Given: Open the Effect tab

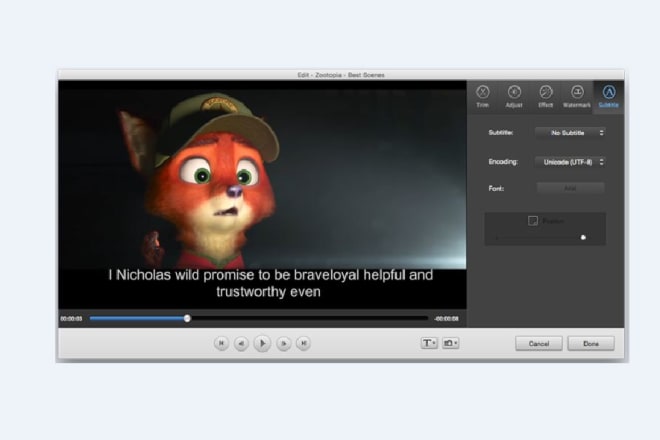Looking at the screenshot, I should coord(546,97).
